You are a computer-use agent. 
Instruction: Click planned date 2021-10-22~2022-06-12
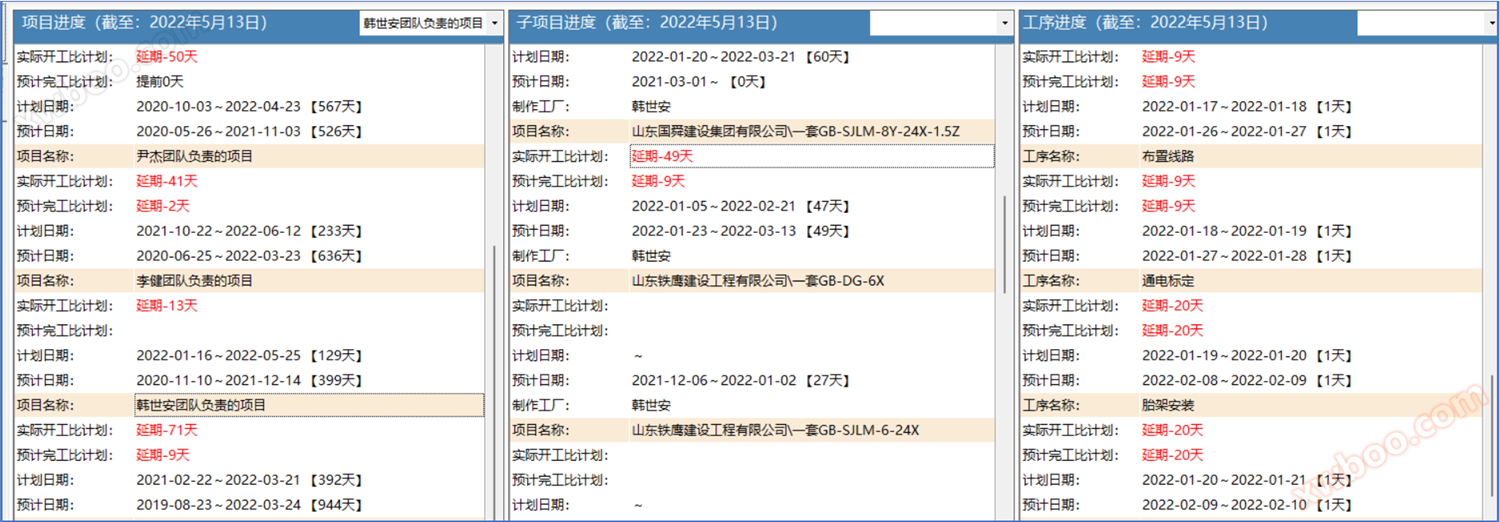point(219,231)
